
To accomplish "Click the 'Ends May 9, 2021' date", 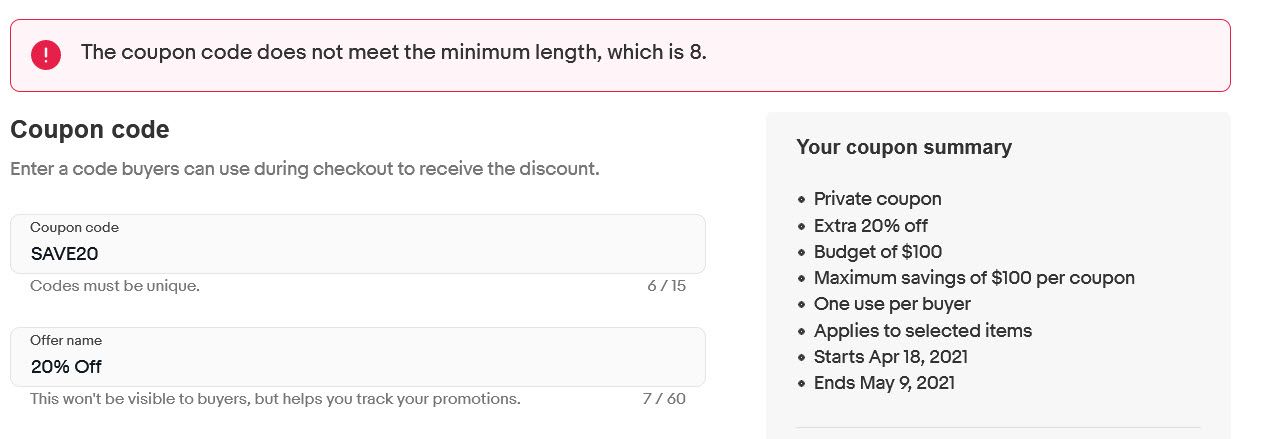I will (884, 383).
